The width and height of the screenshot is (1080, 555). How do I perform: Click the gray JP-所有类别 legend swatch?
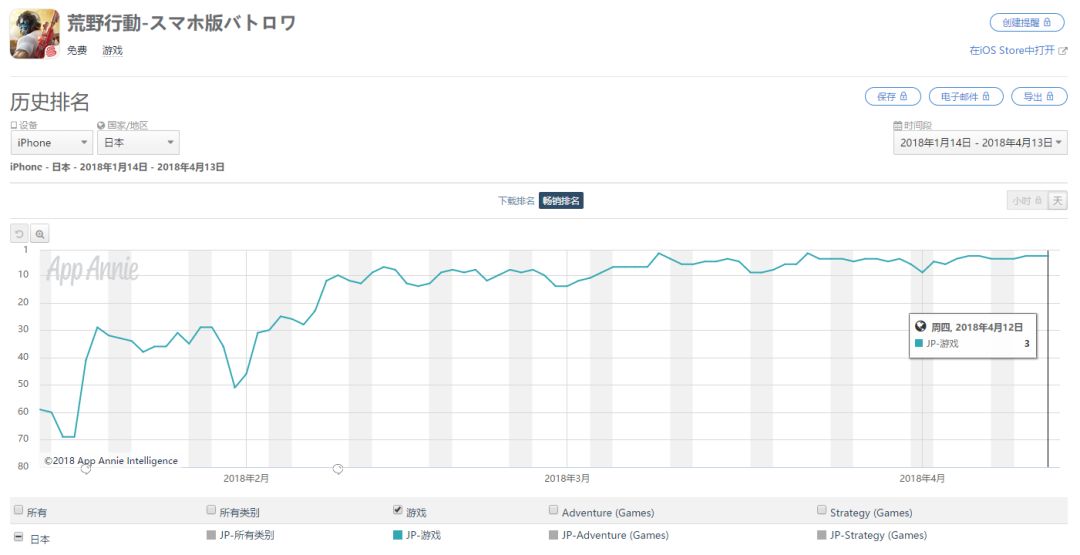211,535
